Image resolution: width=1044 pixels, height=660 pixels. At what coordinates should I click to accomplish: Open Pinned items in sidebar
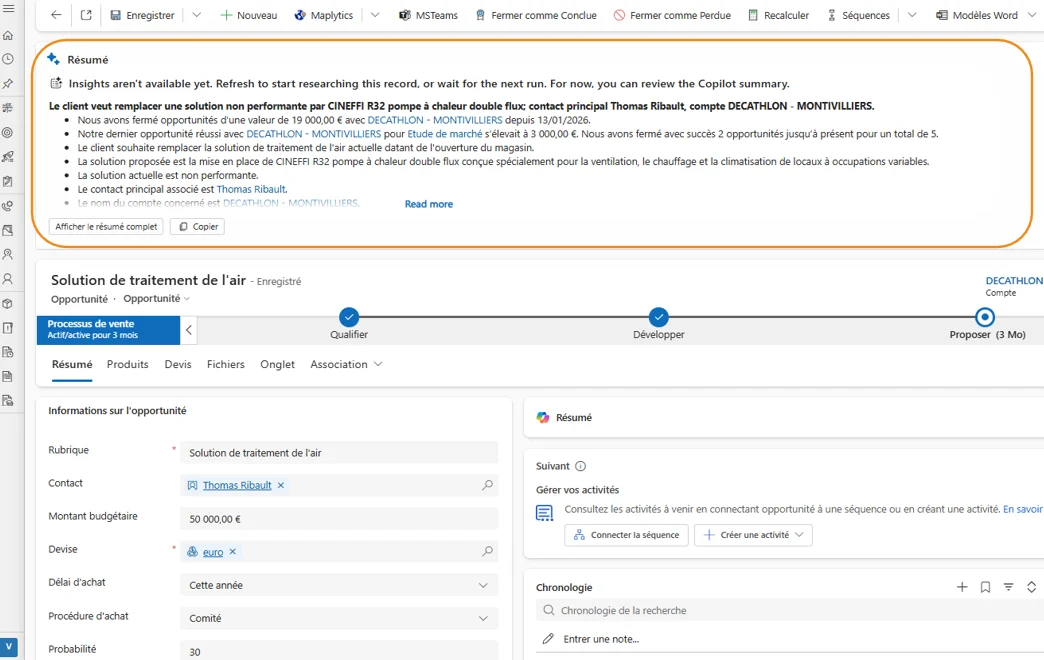pyautogui.click(x=8, y=84)
